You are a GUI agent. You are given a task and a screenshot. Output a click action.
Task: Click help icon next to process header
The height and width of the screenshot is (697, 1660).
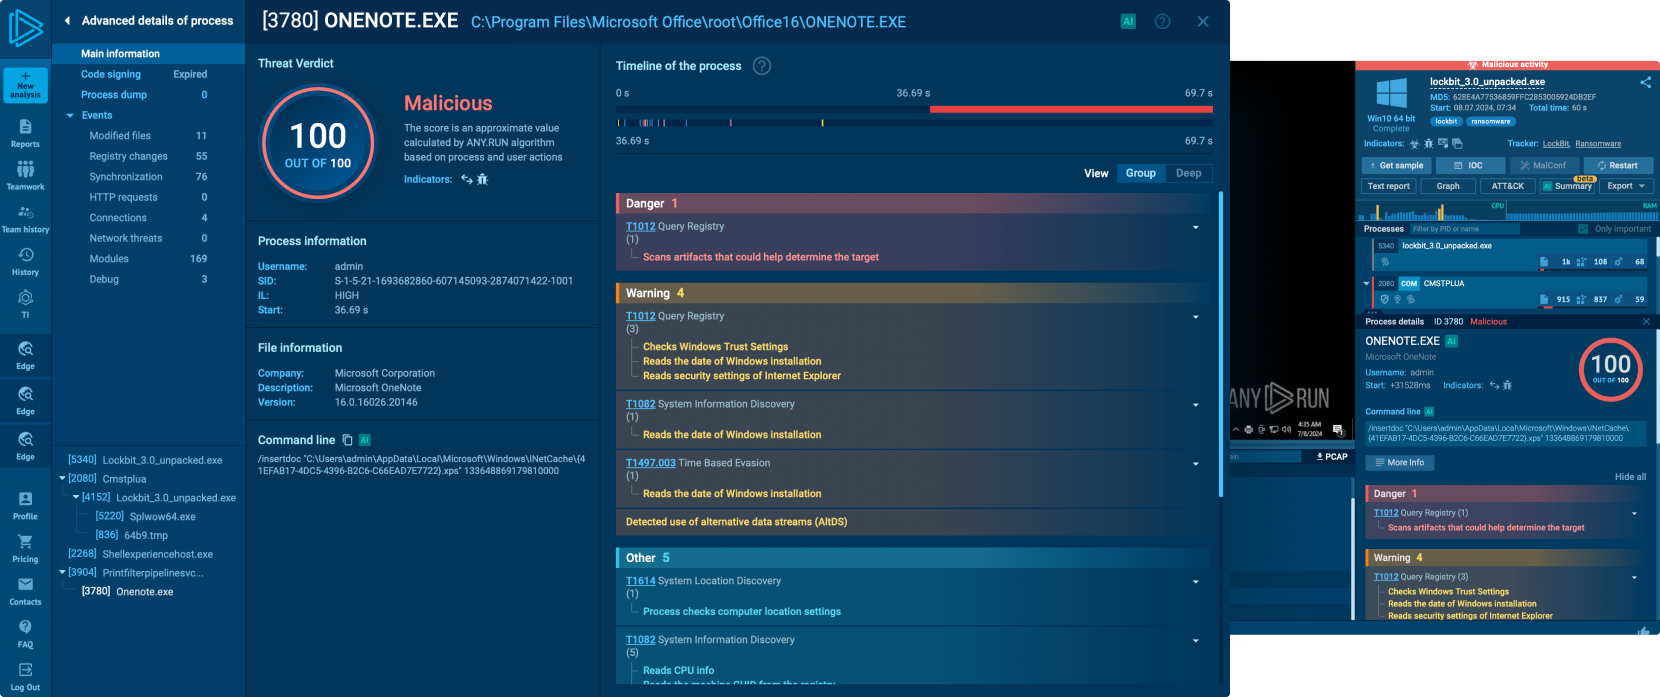[1162, 21]
